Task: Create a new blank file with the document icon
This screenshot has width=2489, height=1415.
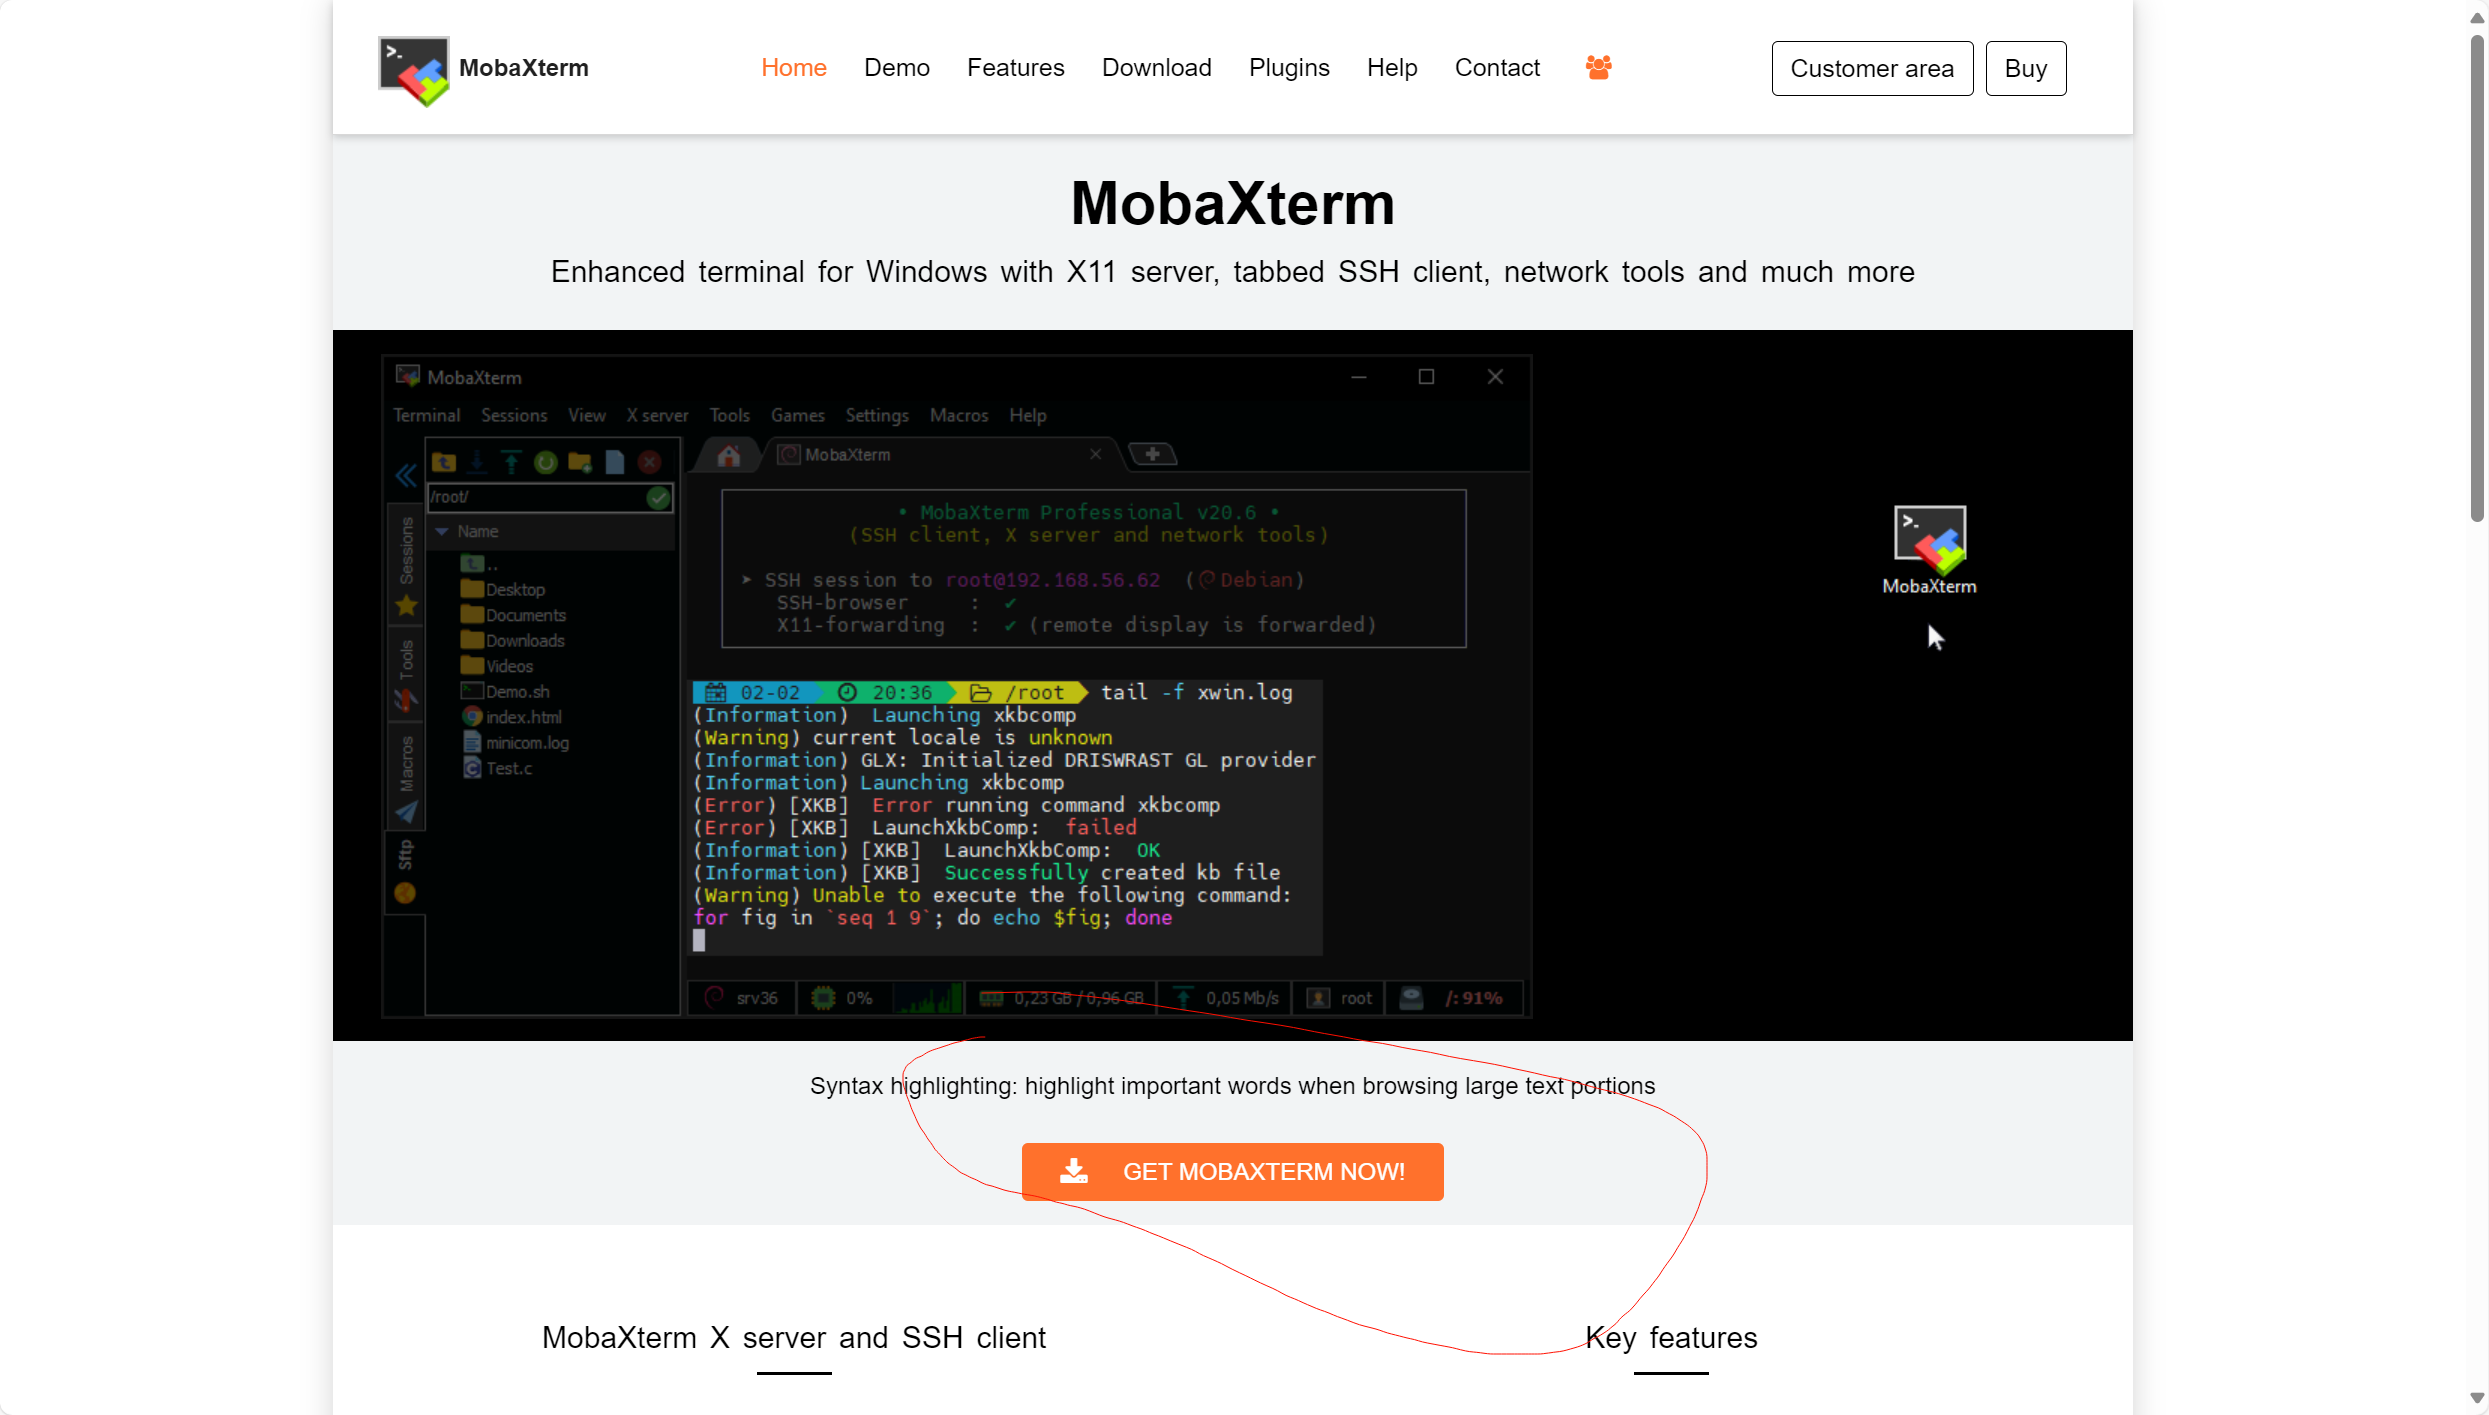Action: tap(614, 462)
